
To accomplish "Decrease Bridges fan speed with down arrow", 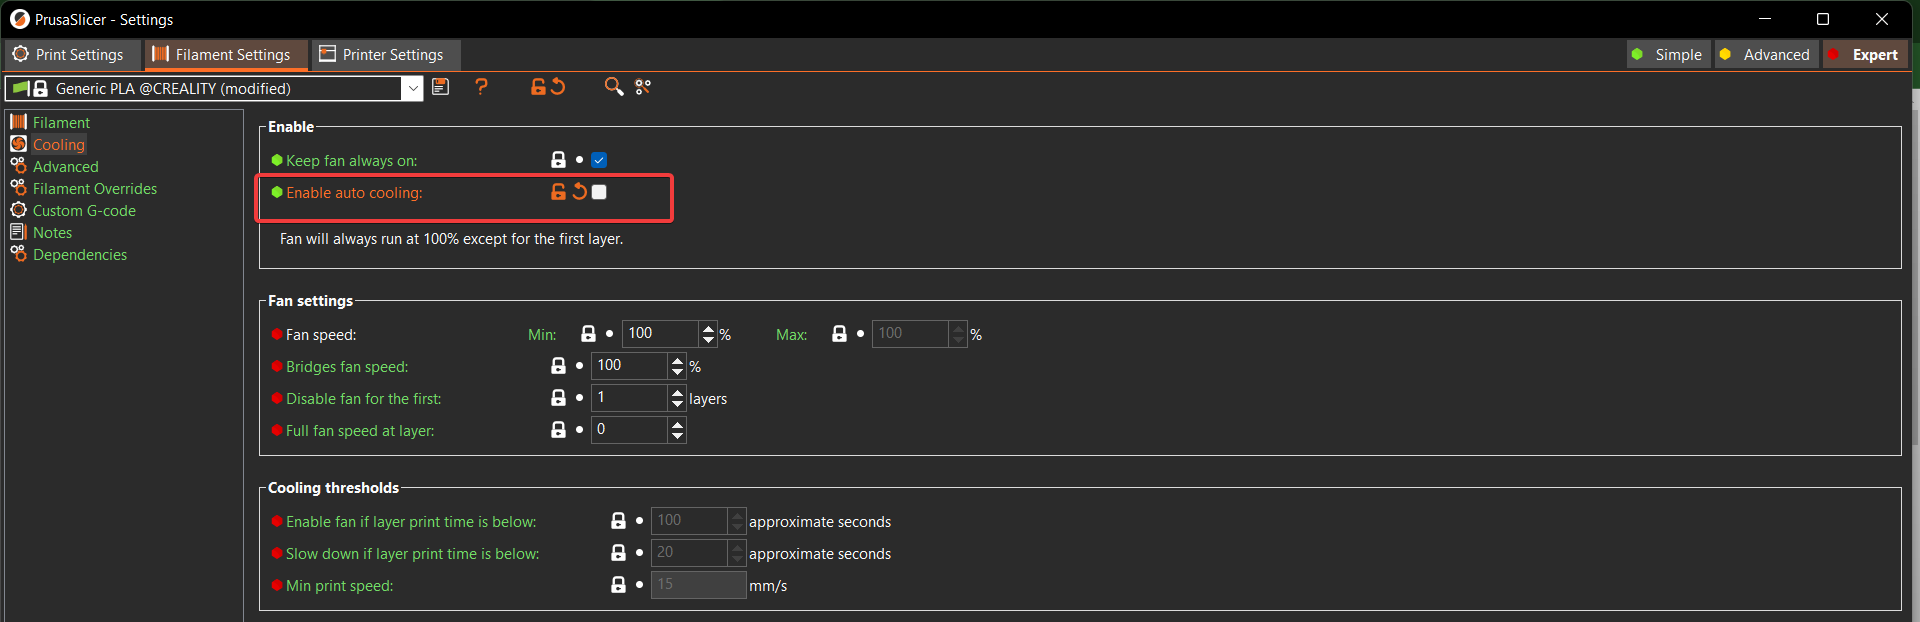I will tap(678, 372).
